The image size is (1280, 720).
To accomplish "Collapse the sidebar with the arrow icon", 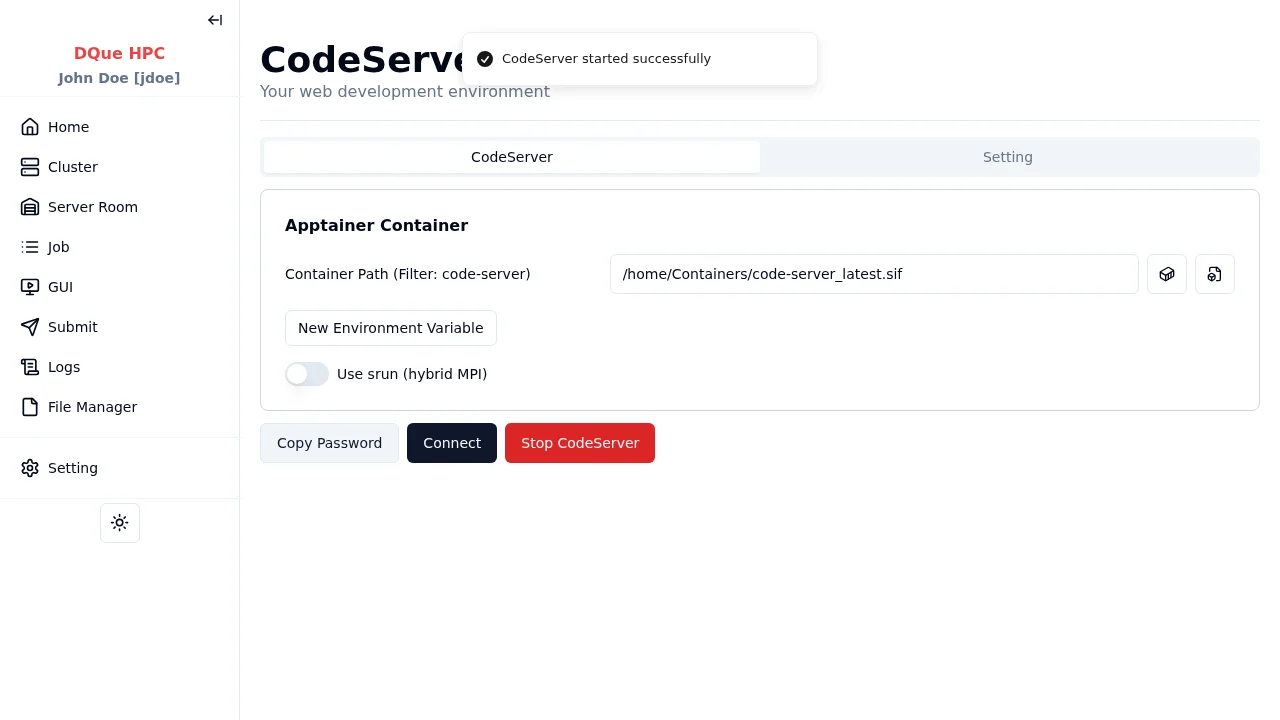I will click(215, 20).
